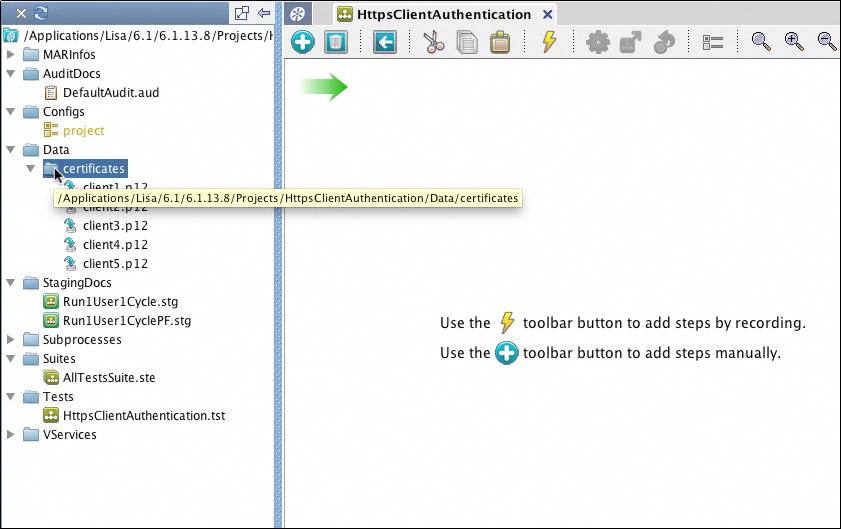Click the Run1User1Cycle.stg staging icon
This screenshot has width=841, height=529.
(x=50, y=301)
